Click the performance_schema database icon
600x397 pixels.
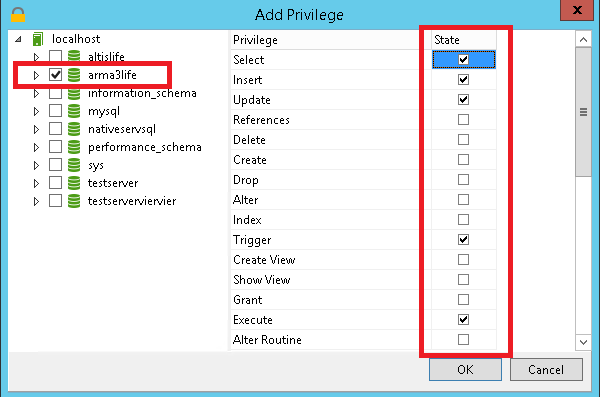[x=74, y=147]
